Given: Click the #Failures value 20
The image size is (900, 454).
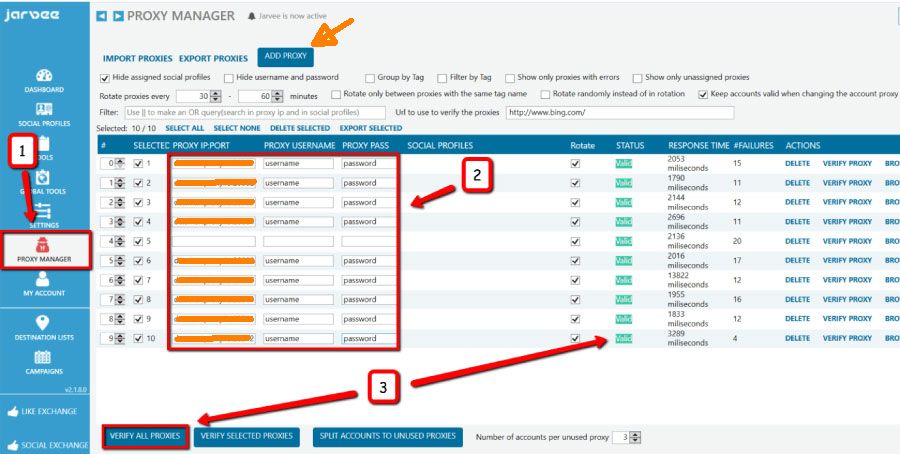Looking at the screenshot, I should [737, 242].
